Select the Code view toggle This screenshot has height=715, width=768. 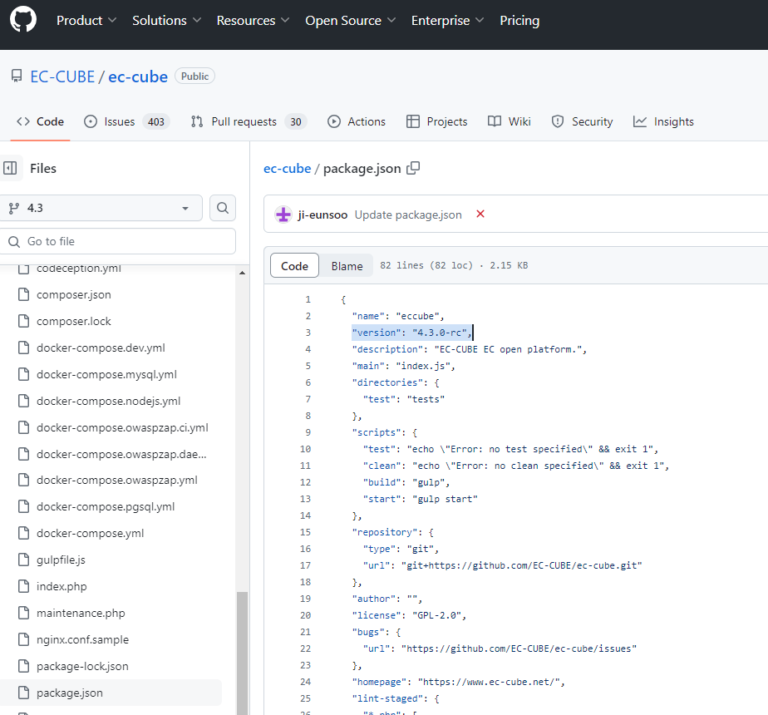pos(295,266)
